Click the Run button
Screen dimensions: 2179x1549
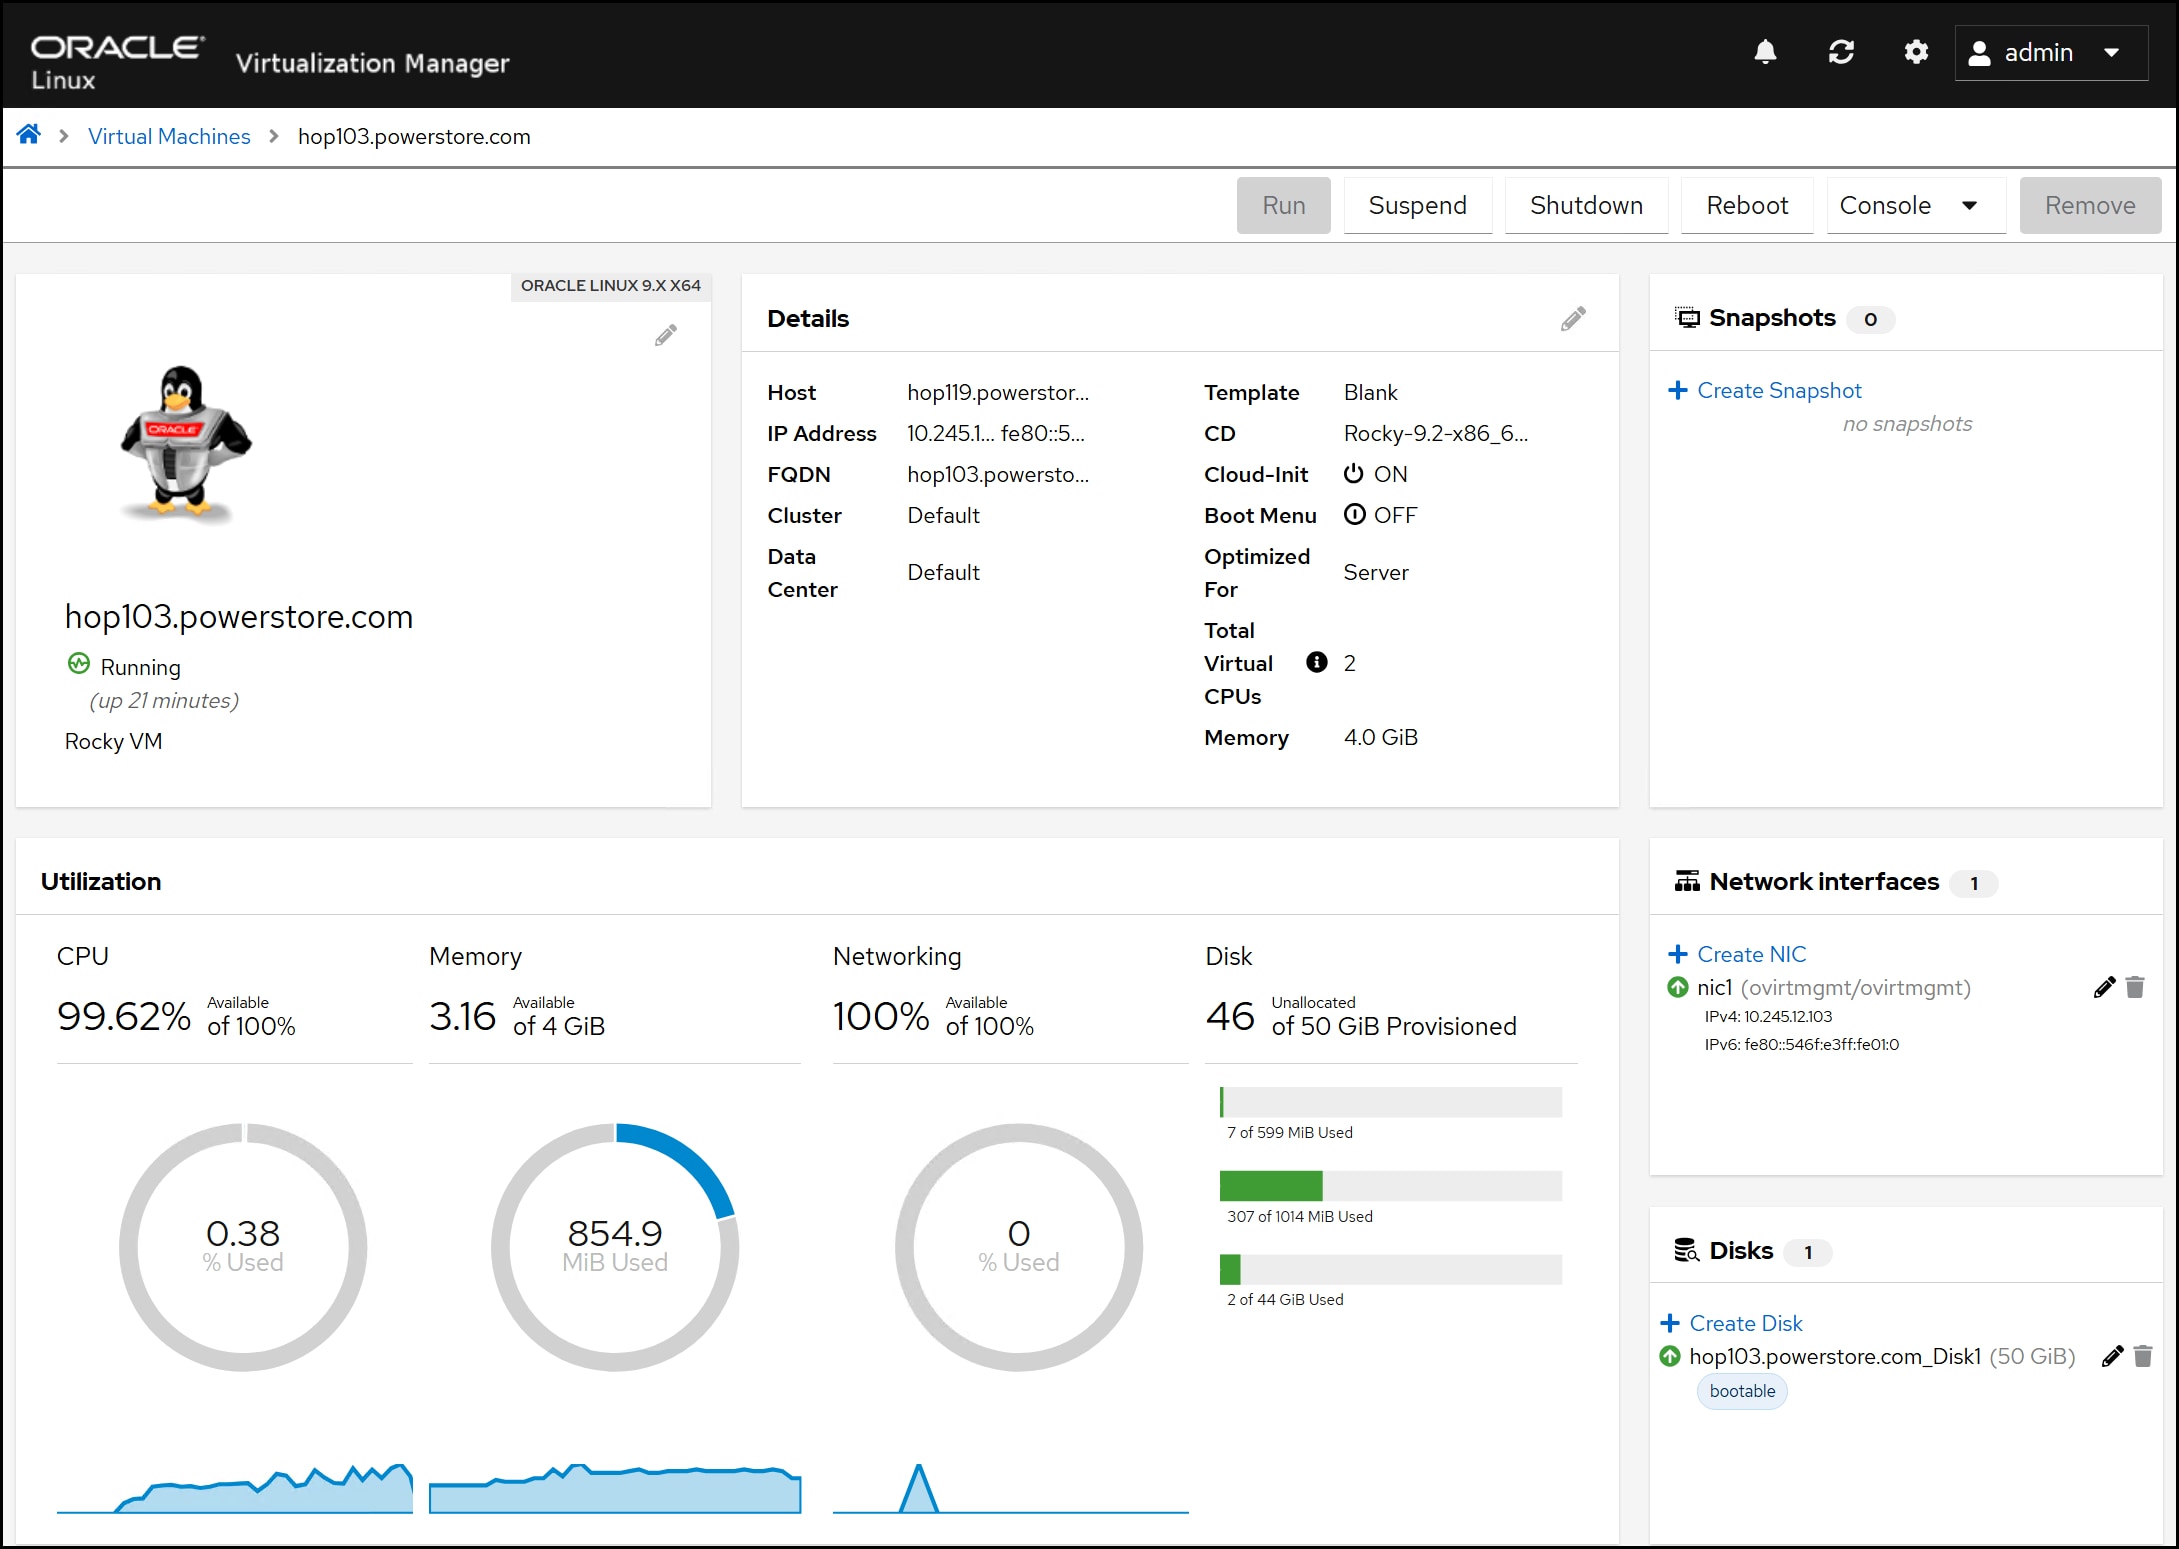(x=1283, y=205)
